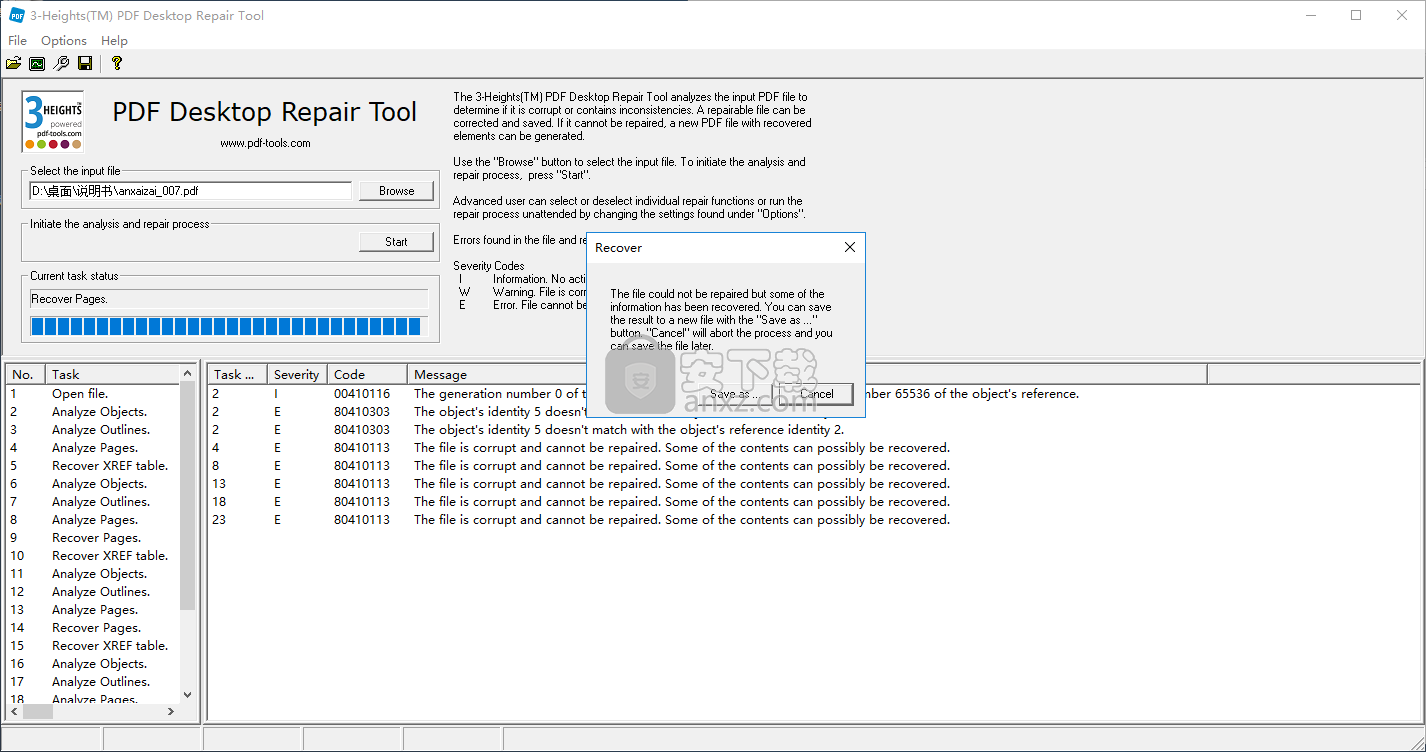Click the floppy disk Save toolbar icon

[85, 64]
